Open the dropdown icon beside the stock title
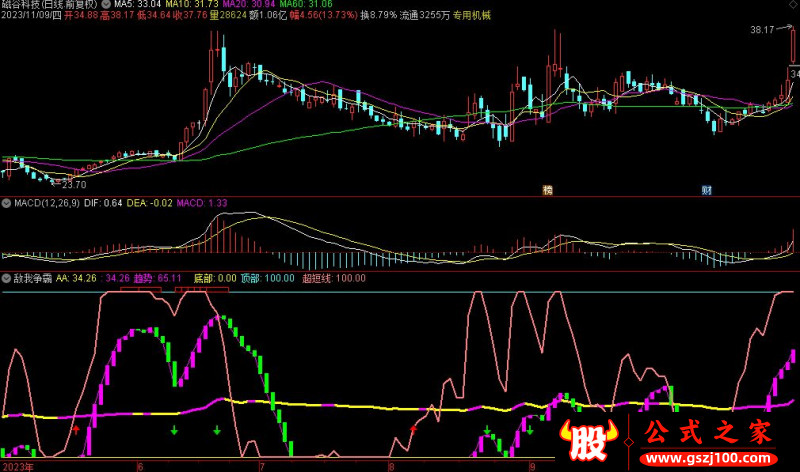This screenshot has width=800, height=472. [x=106, y=4]
